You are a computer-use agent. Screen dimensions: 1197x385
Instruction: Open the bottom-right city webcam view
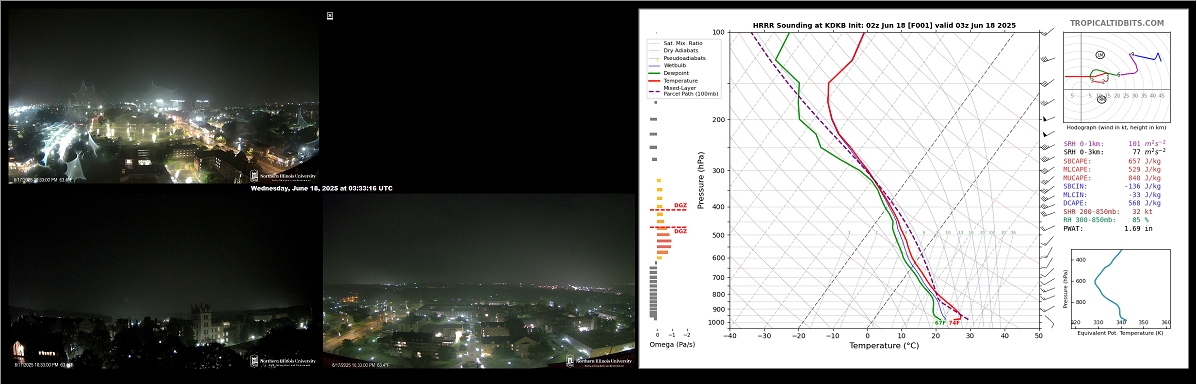[479, 280]
